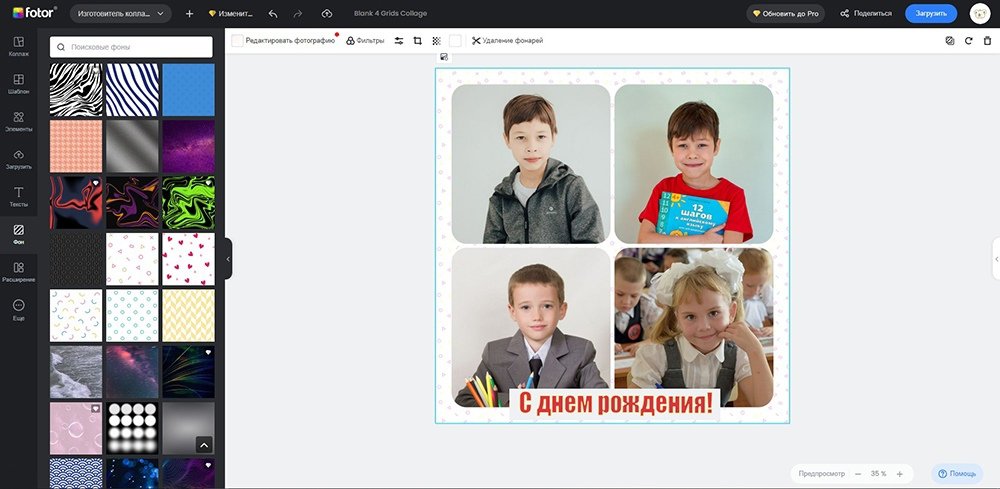Click the rotate/reset icon

[968, 41]
